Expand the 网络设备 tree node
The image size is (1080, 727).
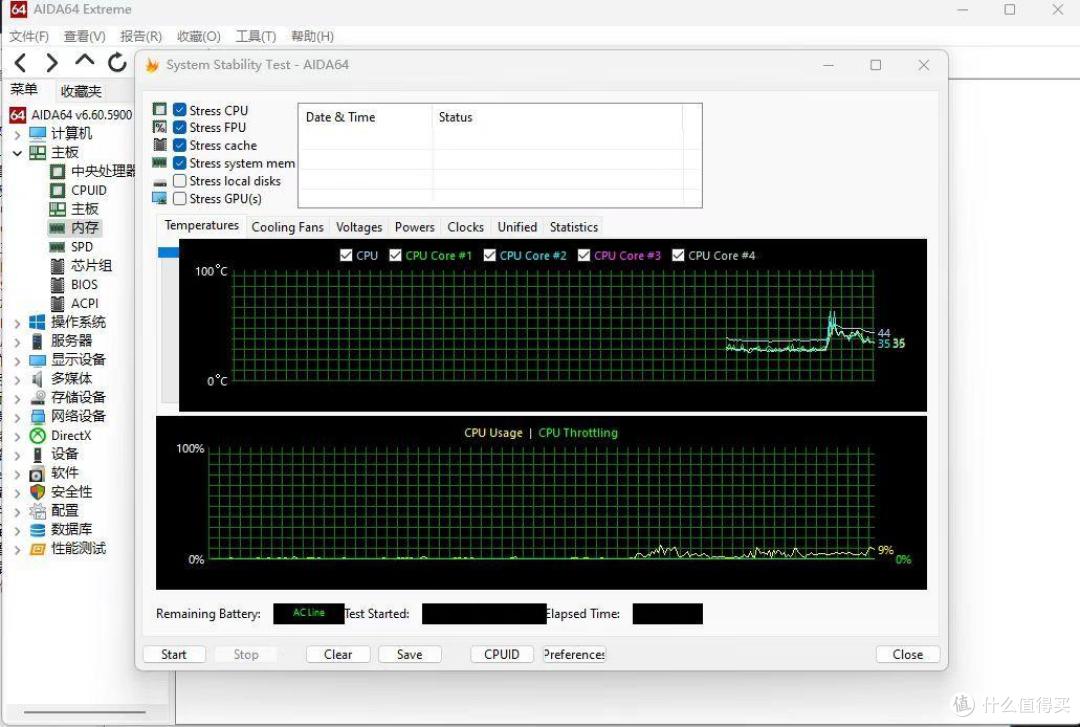tap(17, 417)
